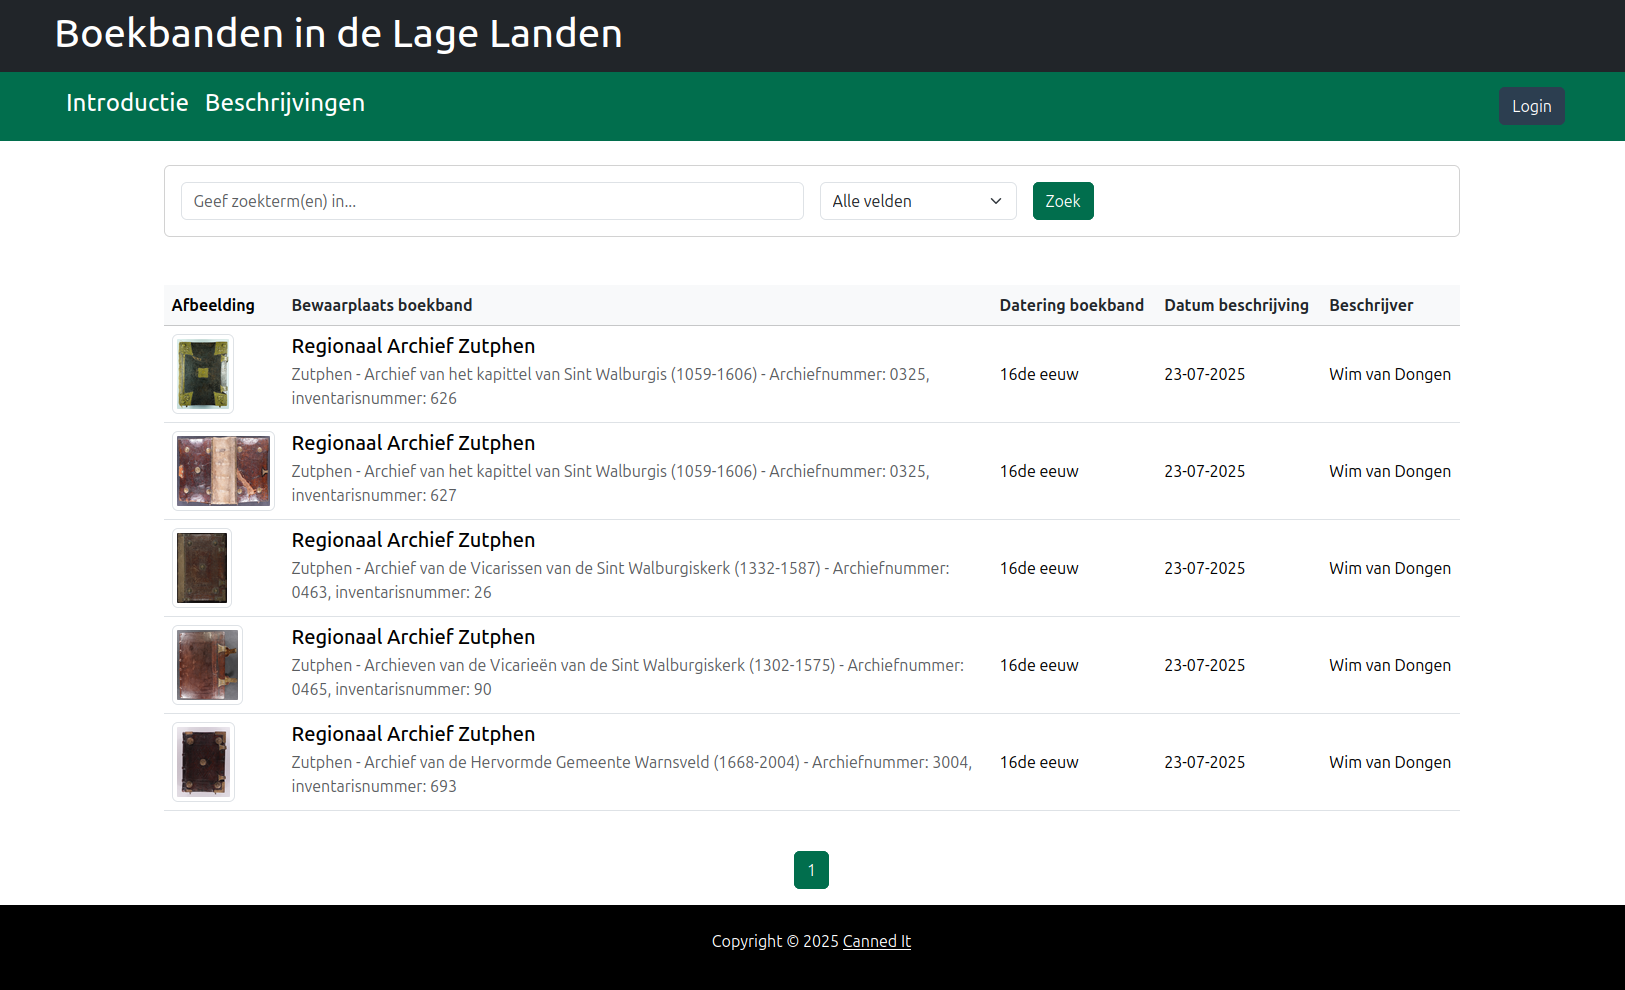Open the Regionaal Archief Zutphen entry for inventarisnummer 627

click(x=413, y=443)
